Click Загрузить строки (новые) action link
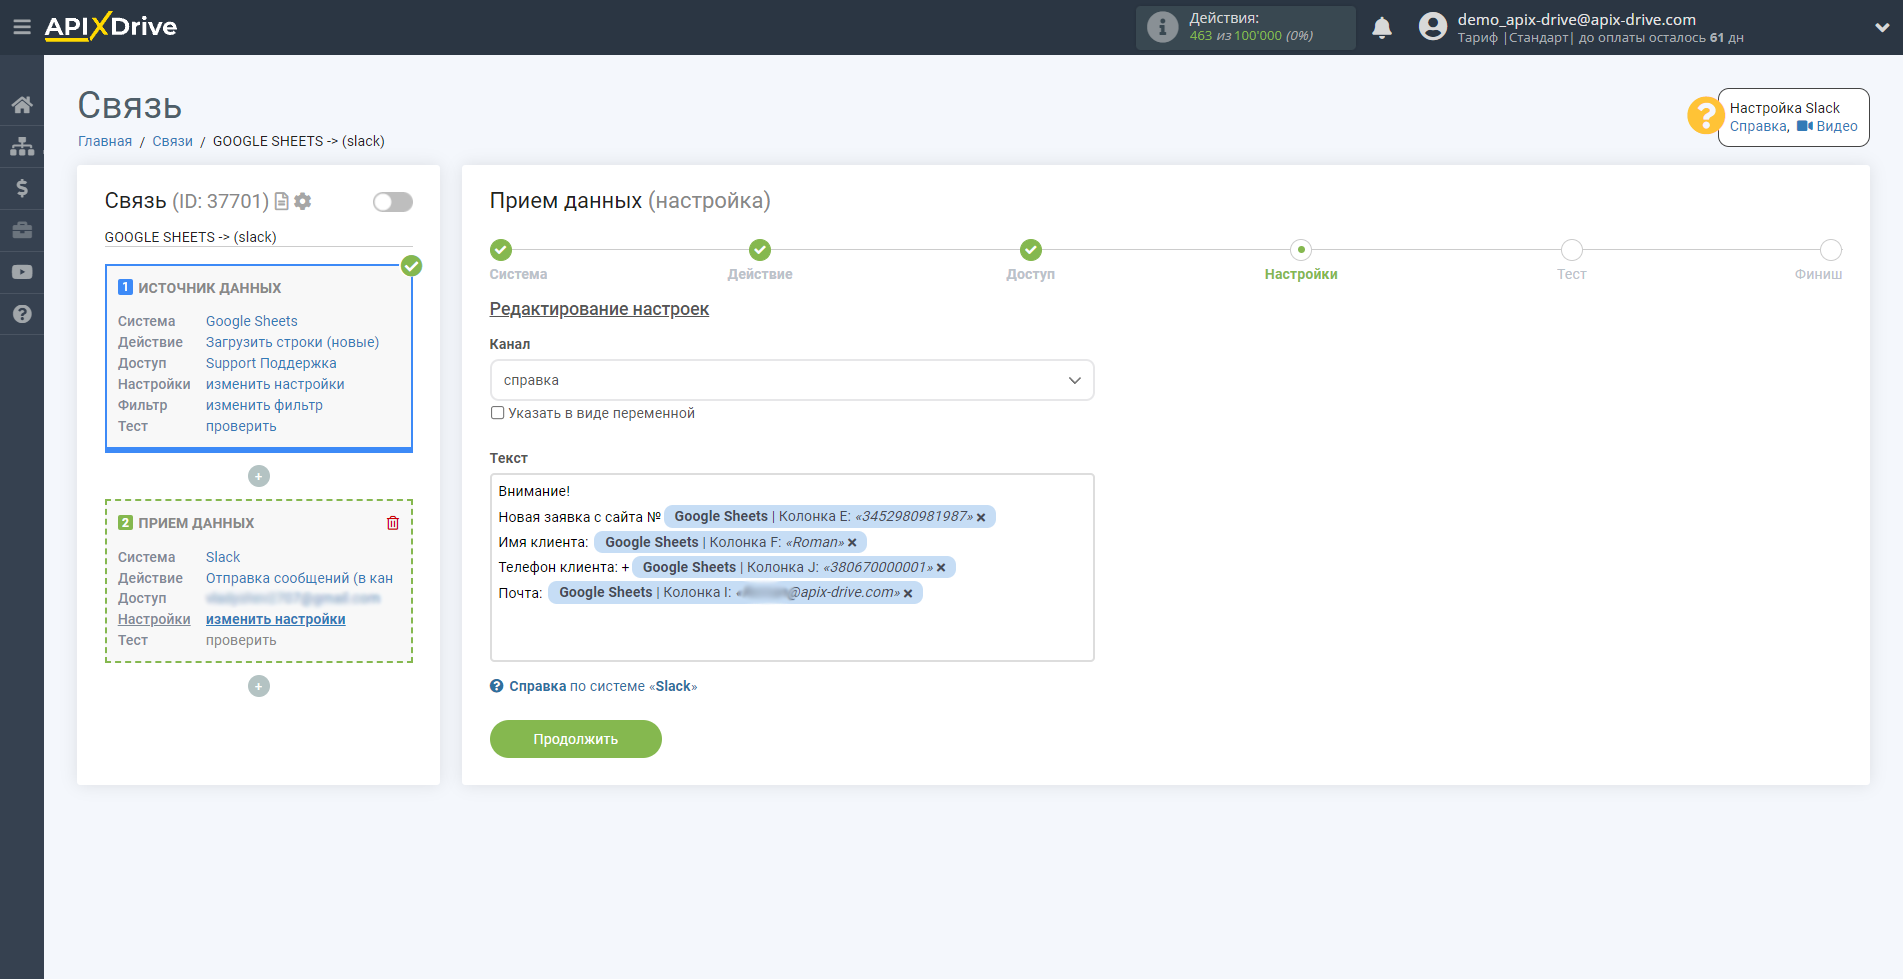The height and width of the screenshot is (979, 1903). click(292, 342)
